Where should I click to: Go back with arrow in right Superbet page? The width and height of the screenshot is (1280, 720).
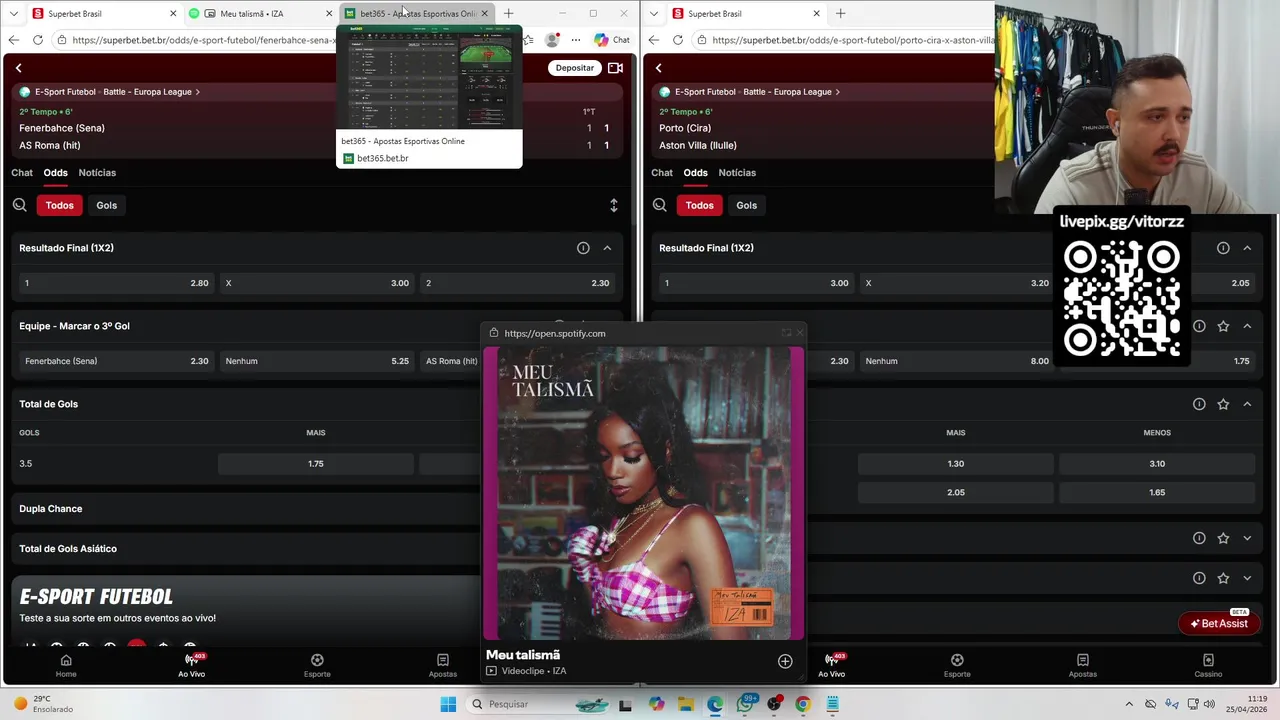tap(658, 68)
